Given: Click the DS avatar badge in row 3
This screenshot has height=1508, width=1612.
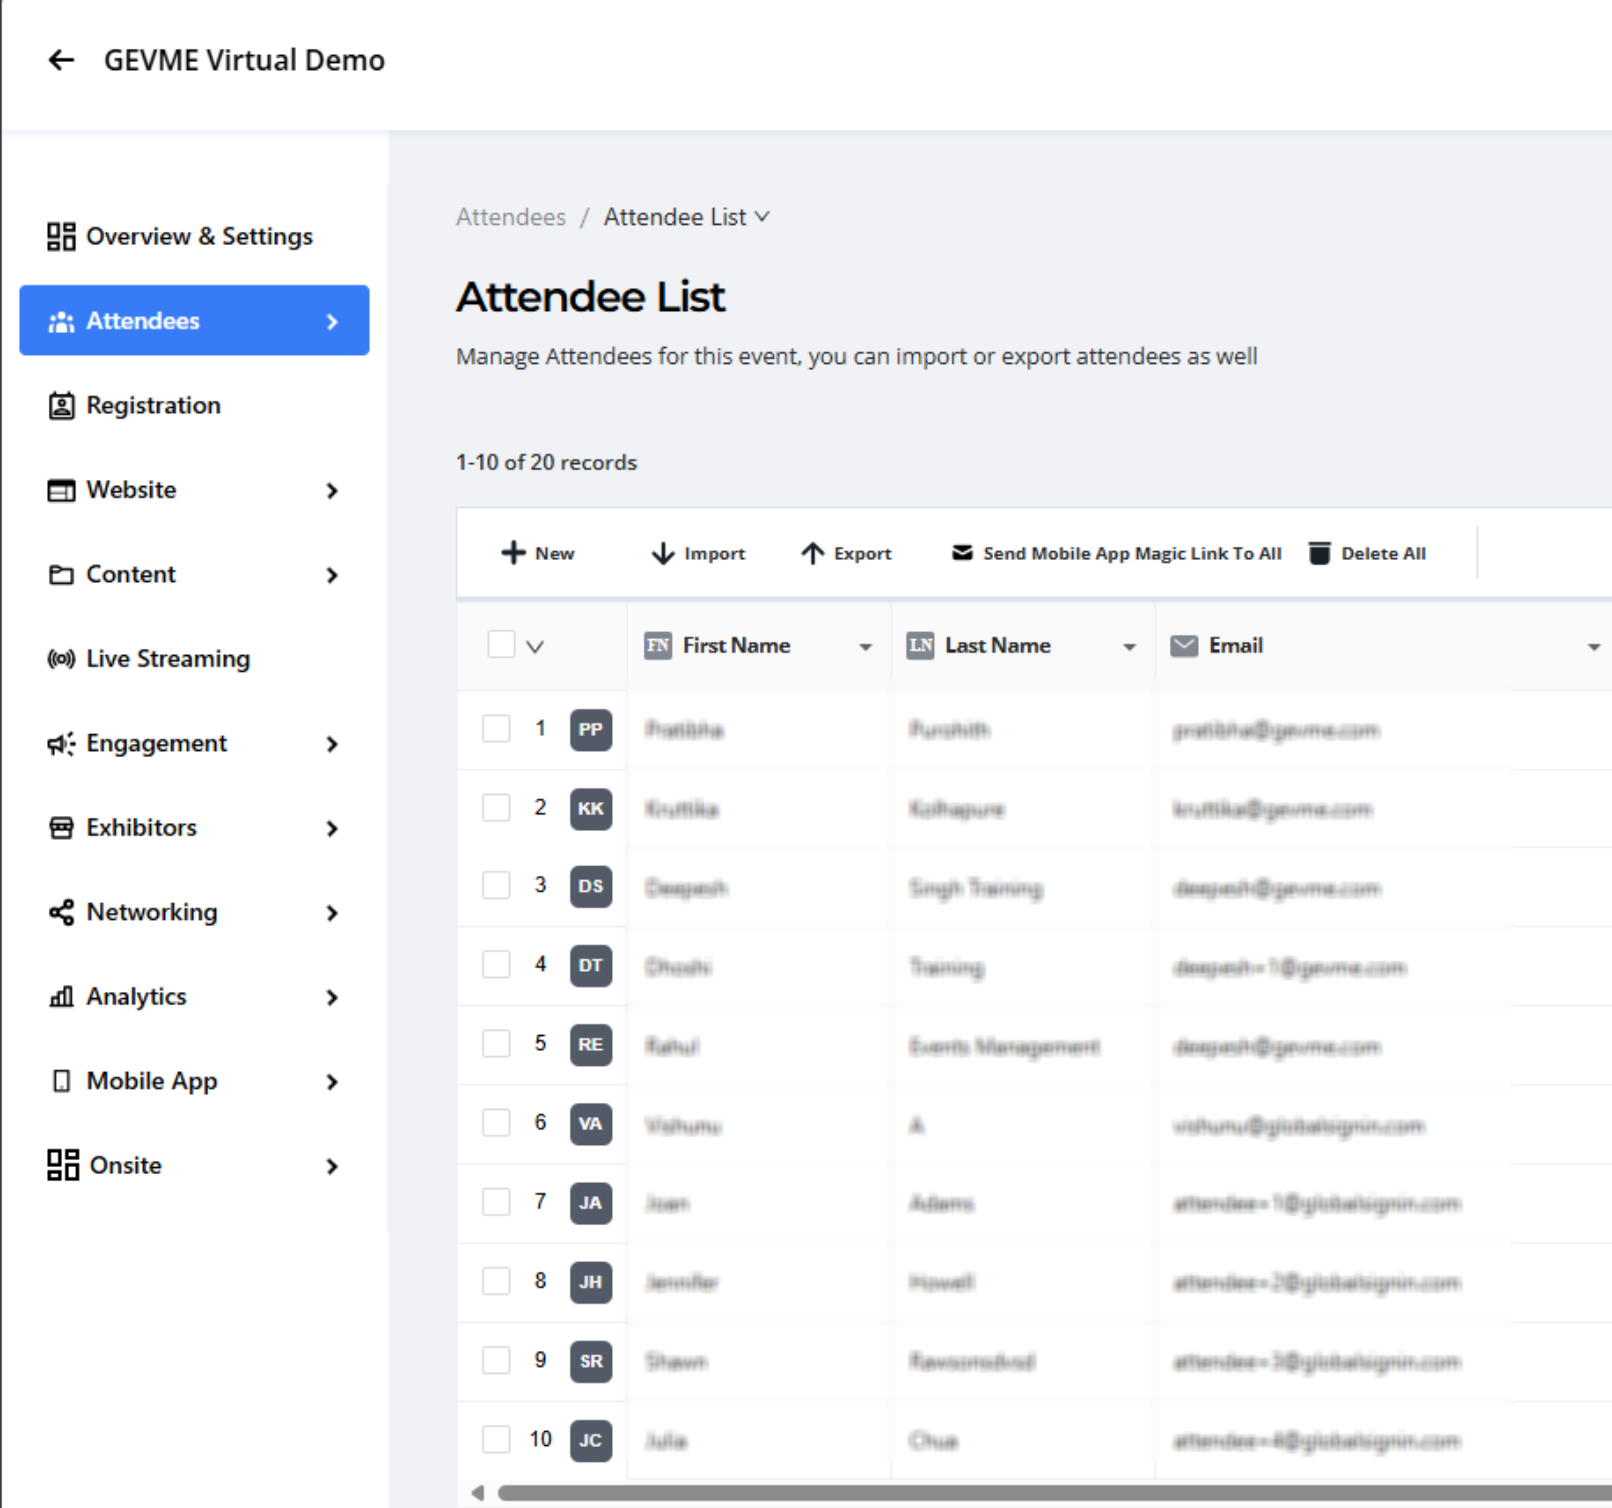Looking at the screenshot, I should pos(591,887).
